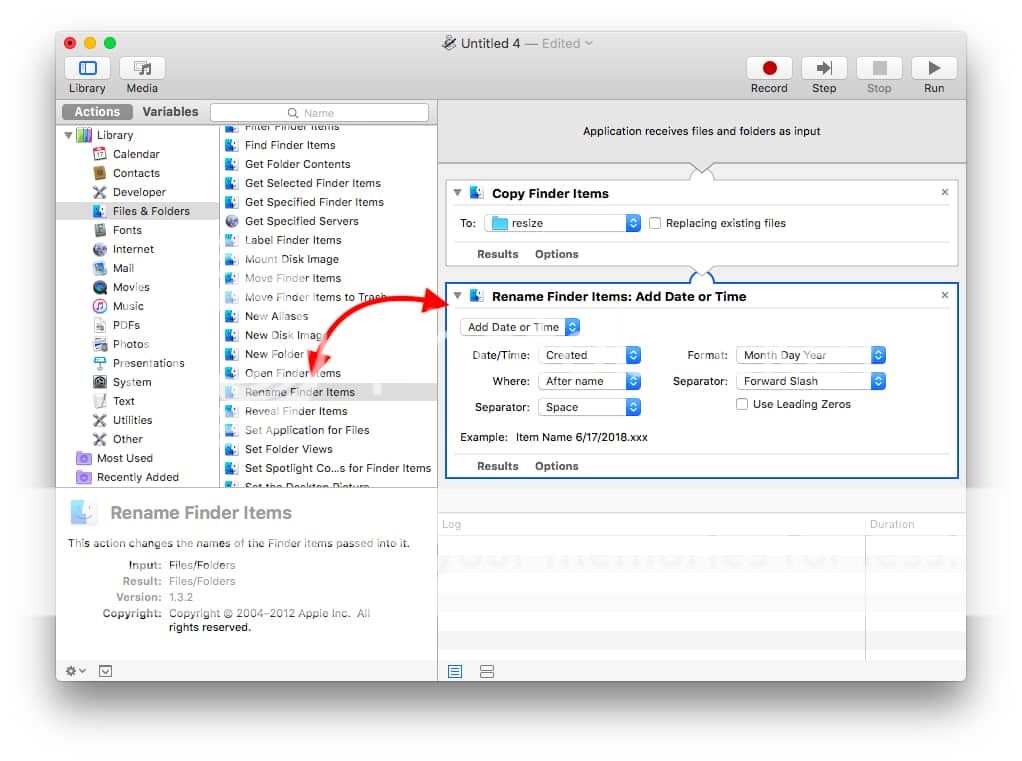The image size is (1022, 761).
Task: Click the Step toolbar button
Action: [x=824, y=68]
